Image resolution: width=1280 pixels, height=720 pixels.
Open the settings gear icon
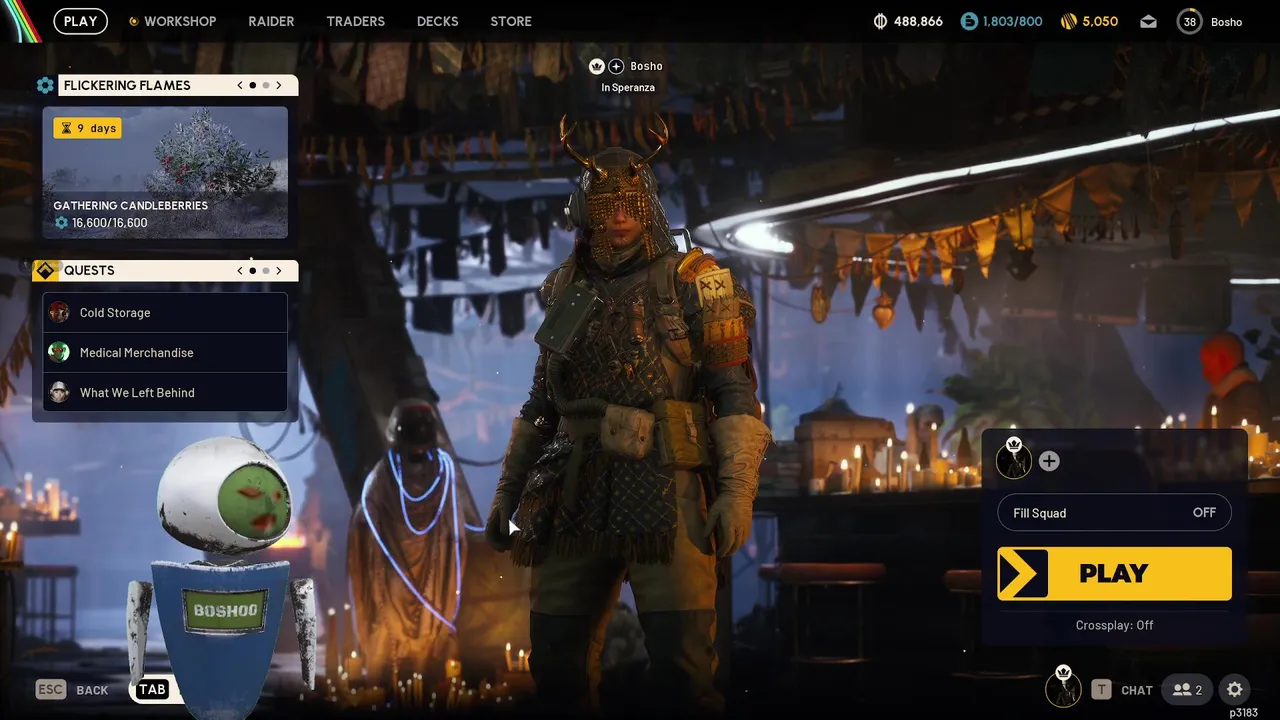1235,689
